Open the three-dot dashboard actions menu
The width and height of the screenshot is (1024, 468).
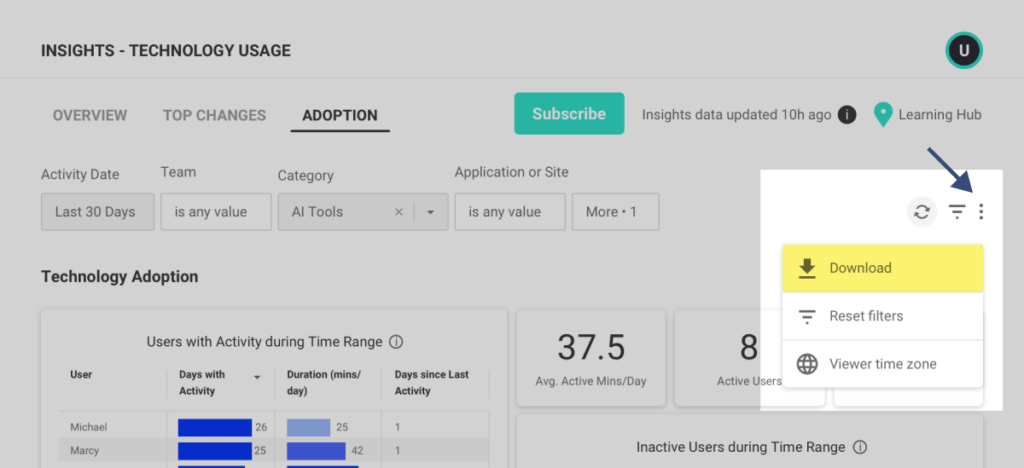click(x=982, y=212)
